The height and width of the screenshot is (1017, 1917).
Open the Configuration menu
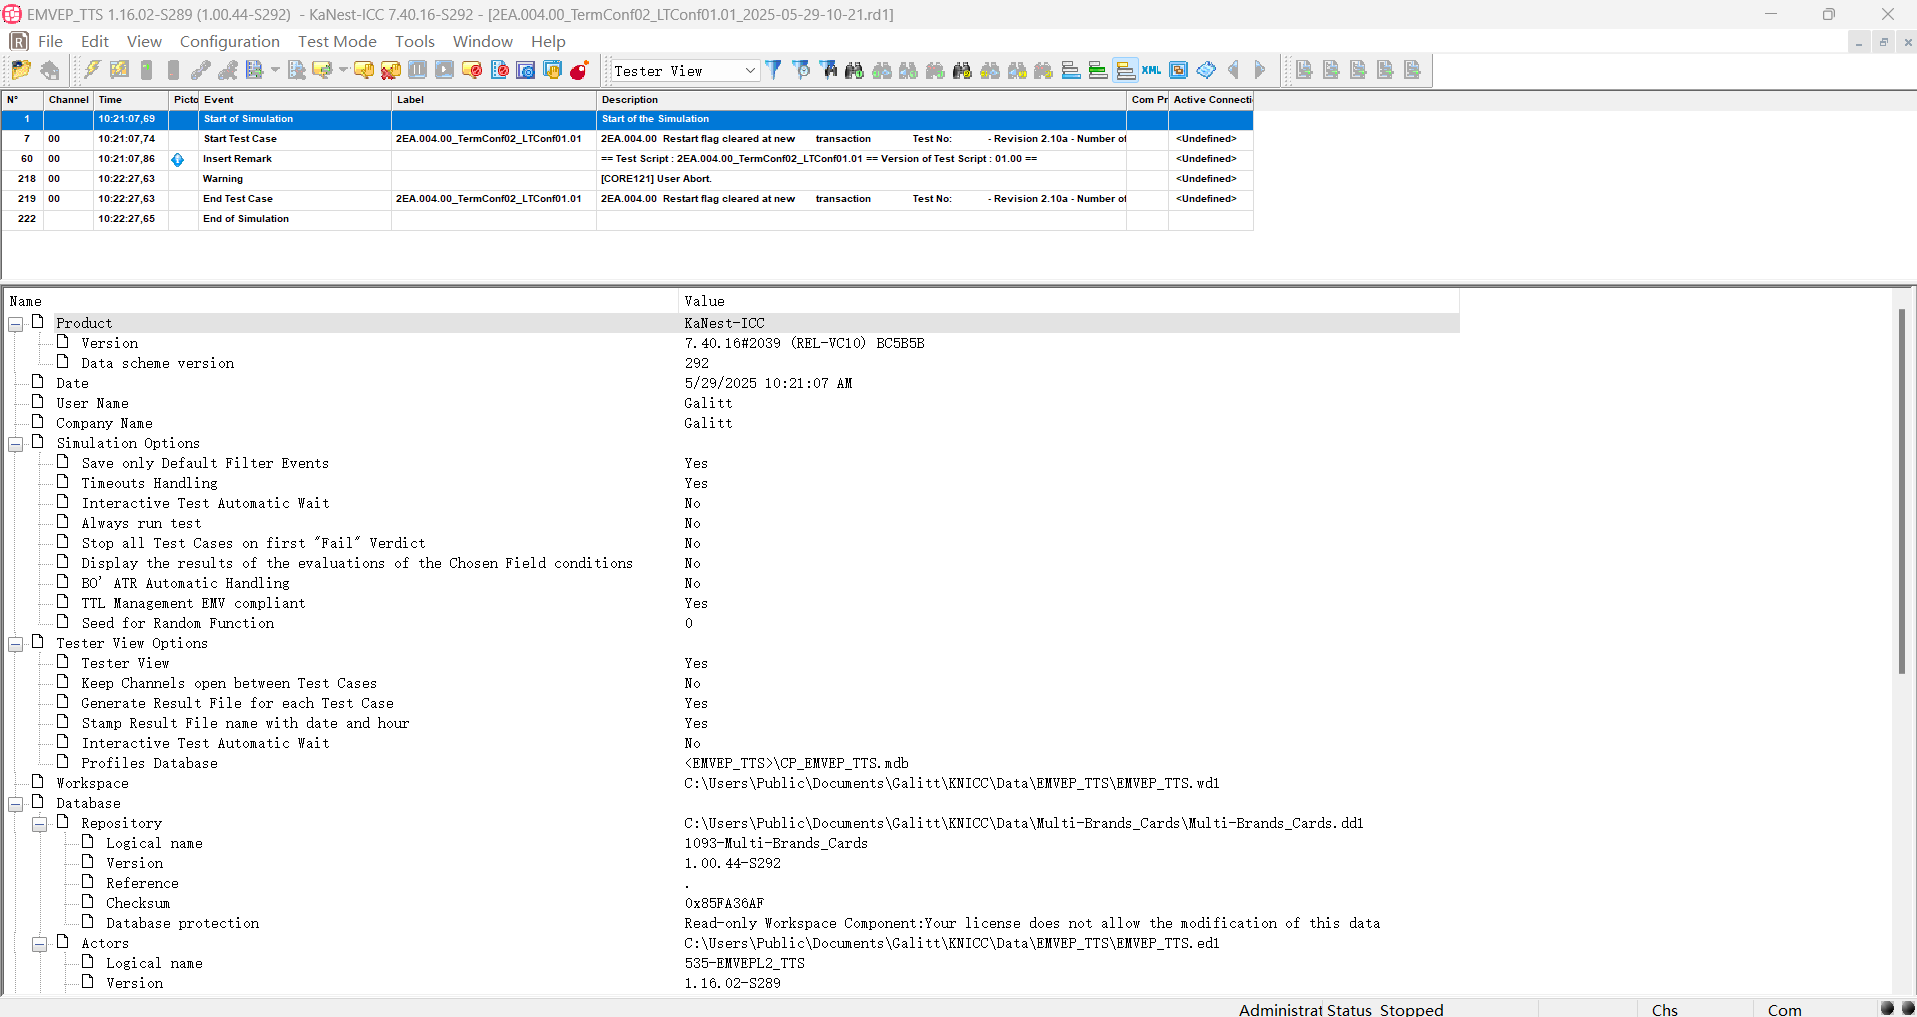coord(229,41)
